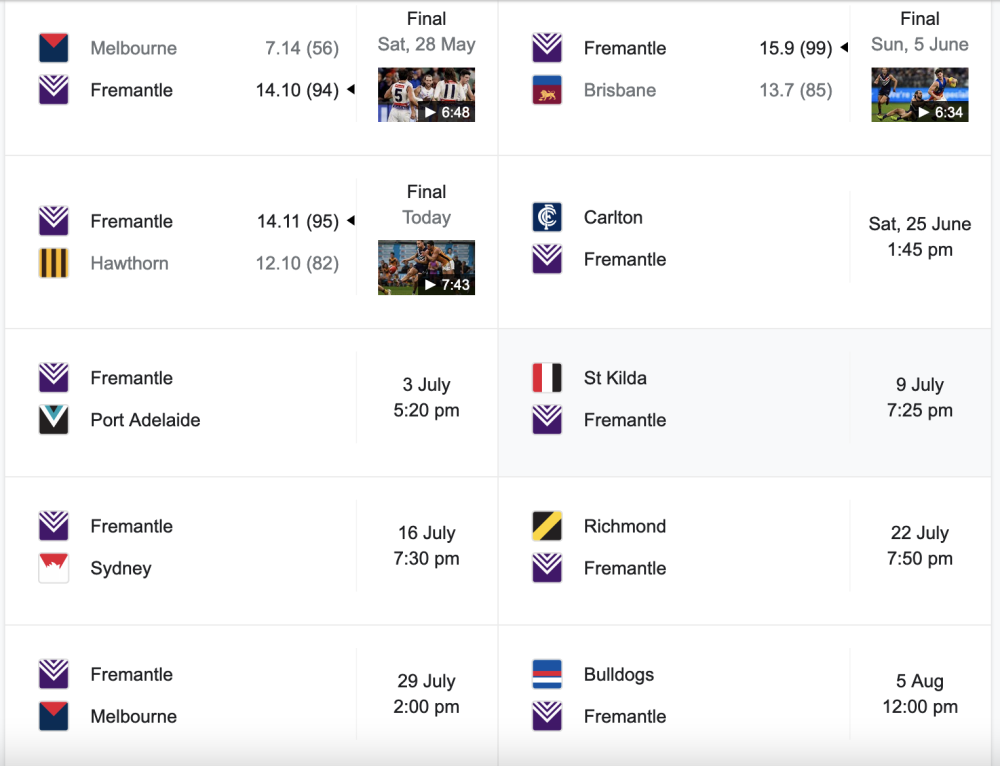This screenshot has height=766, width=1000.
Task: Click the Carlton club logo
Action: coord(547,217)
